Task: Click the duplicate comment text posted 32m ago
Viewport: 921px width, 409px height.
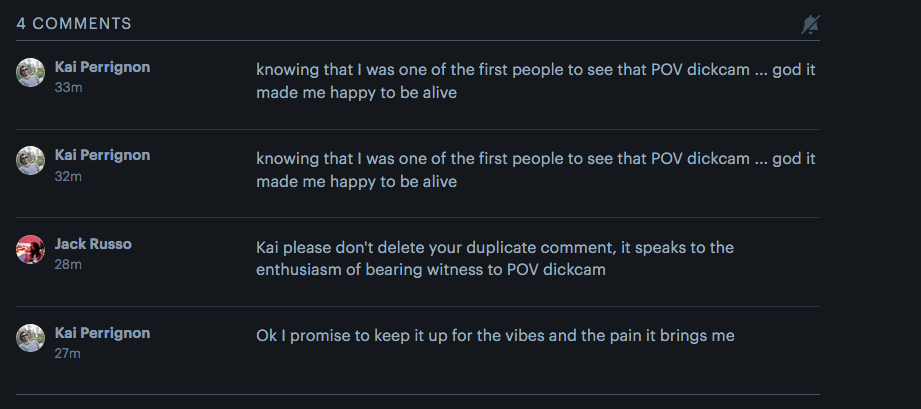Action: [x=536, y=171]
